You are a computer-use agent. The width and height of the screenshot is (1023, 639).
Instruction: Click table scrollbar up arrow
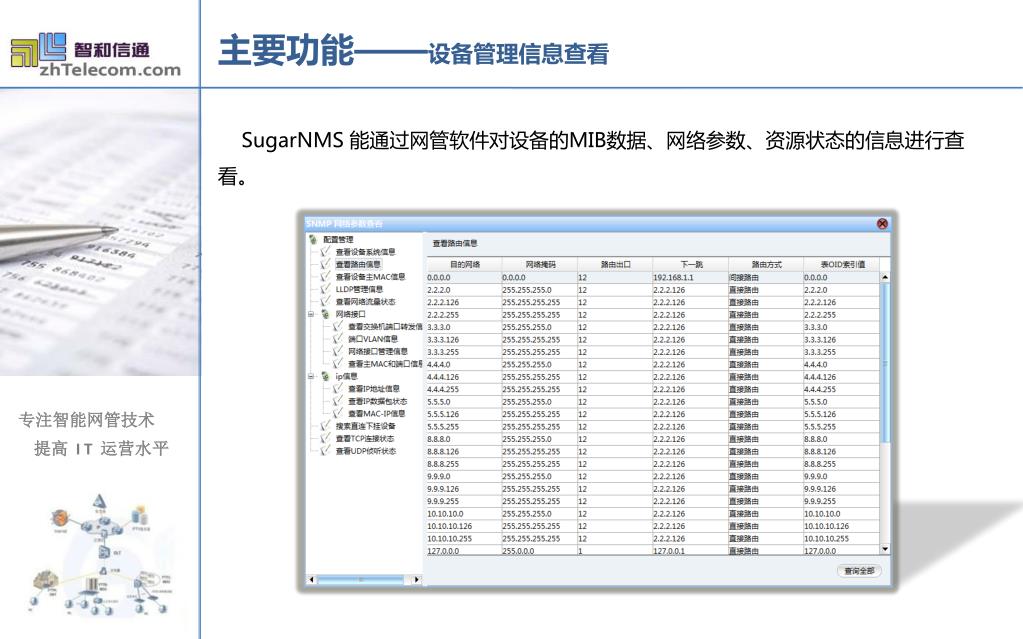click(x=885, y=277)
